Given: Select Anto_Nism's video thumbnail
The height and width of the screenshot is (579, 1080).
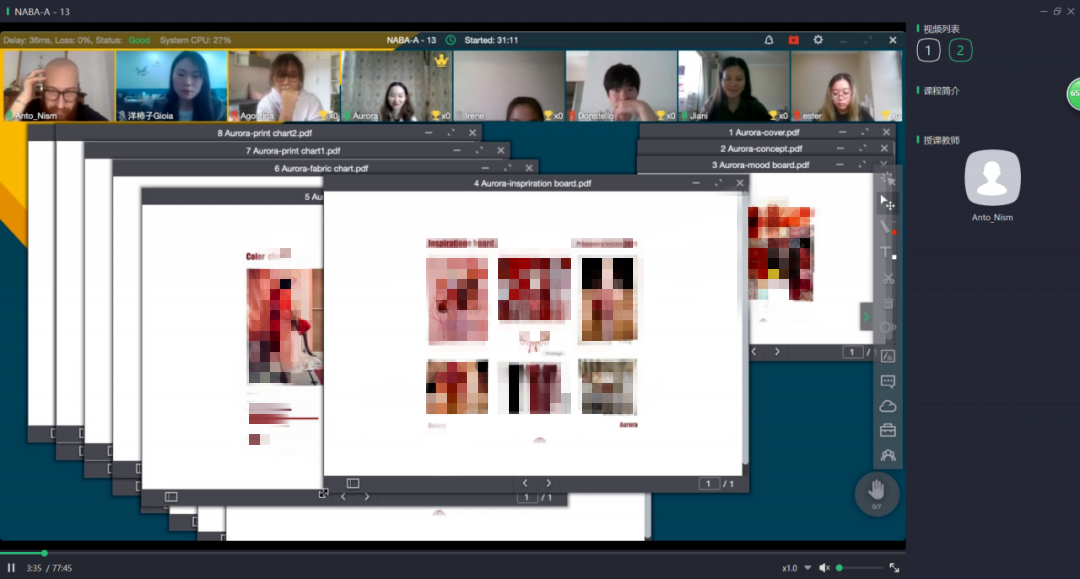Looking at the screenshot, I should click(x=59, y=85).
